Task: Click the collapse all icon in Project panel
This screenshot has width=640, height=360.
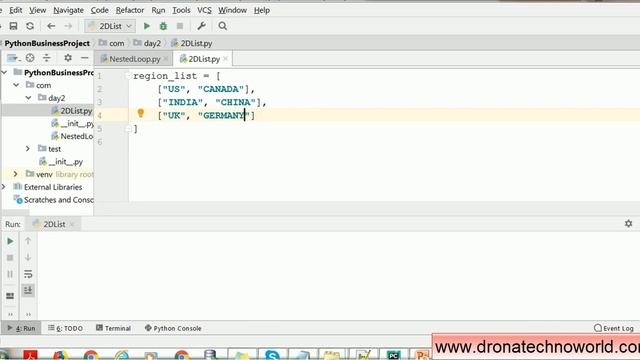Action: point(47,58)
